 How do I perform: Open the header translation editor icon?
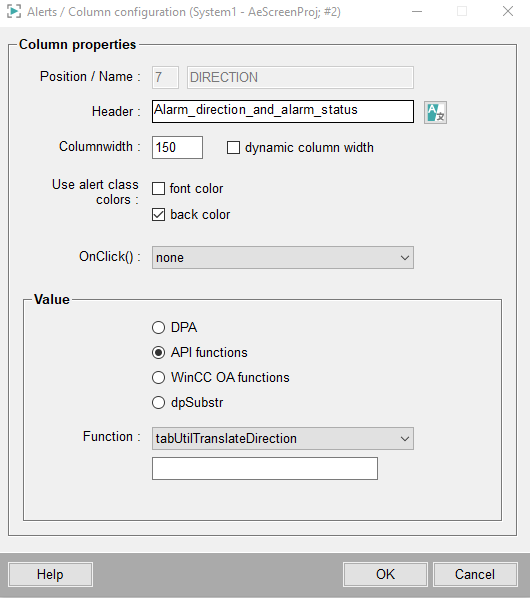click(435, 113)
